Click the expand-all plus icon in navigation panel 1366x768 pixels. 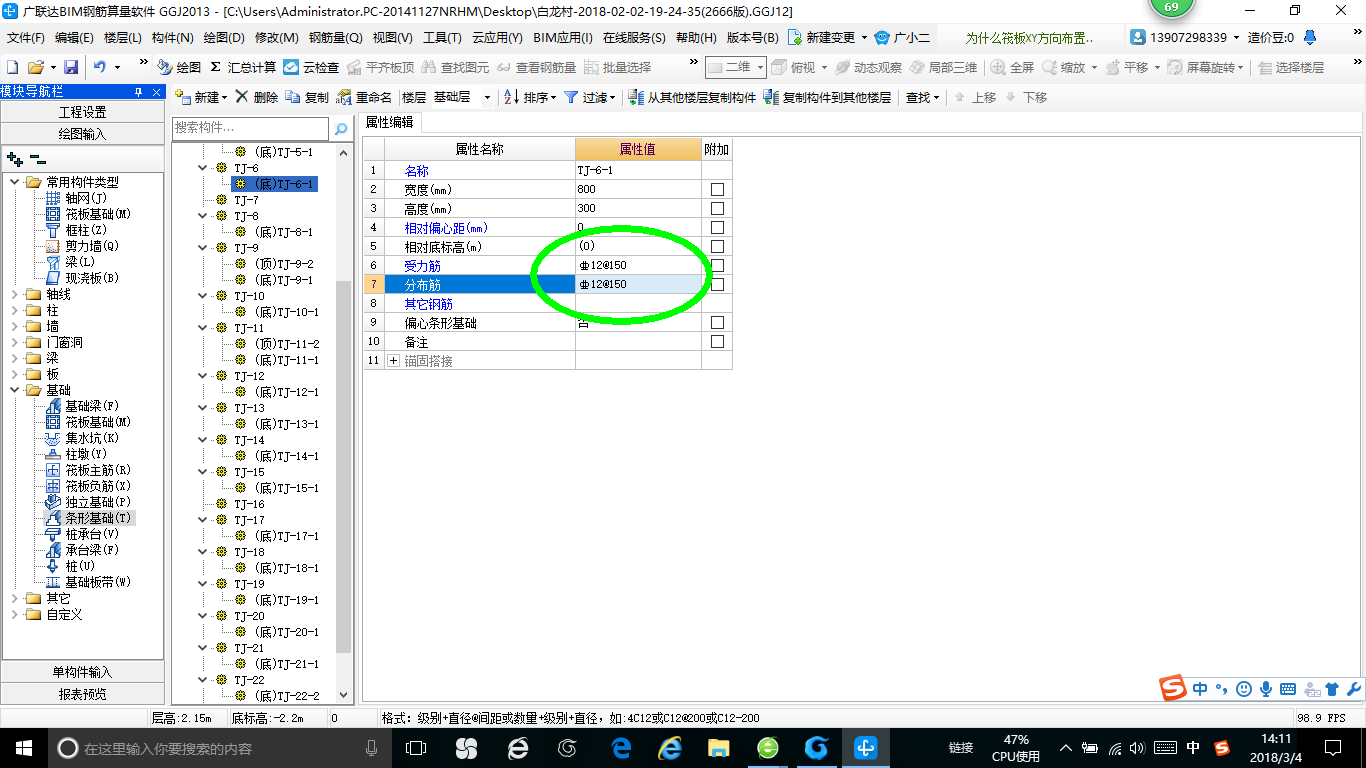coord(15,158)
